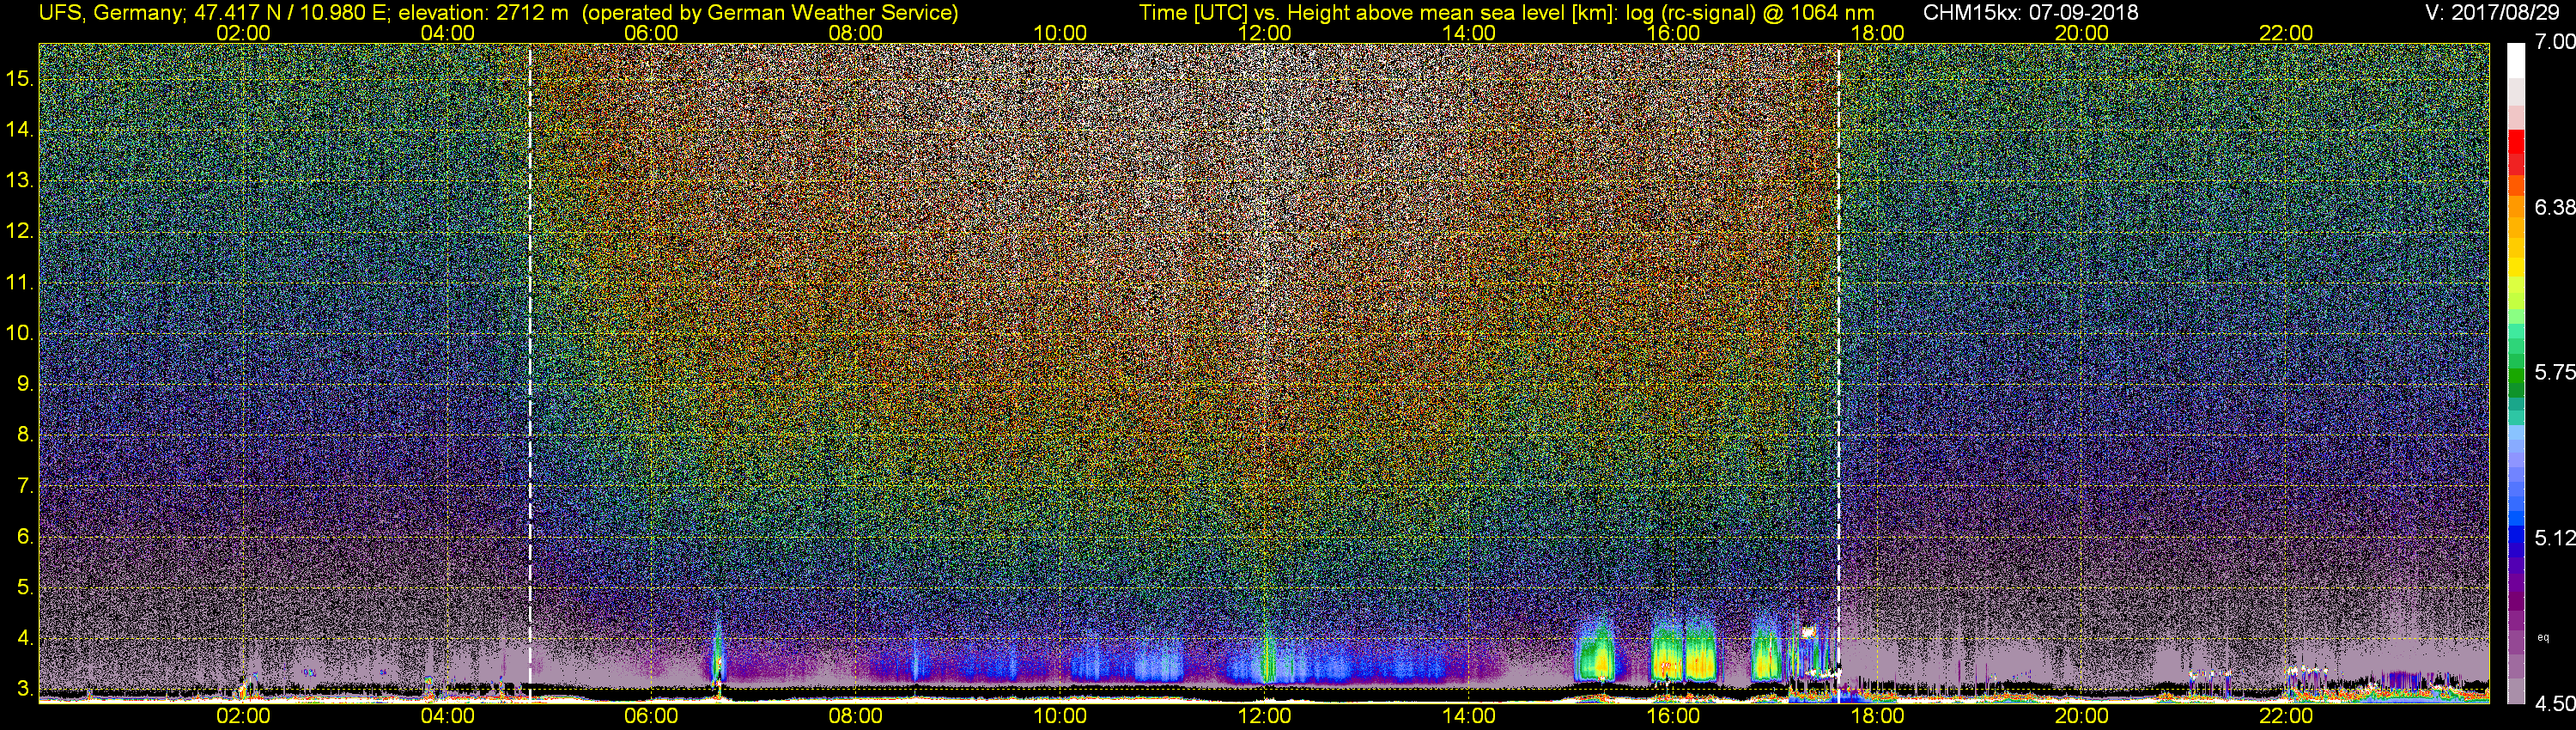Click the 20:00 label on bottom time axis

click(2082, 716)
